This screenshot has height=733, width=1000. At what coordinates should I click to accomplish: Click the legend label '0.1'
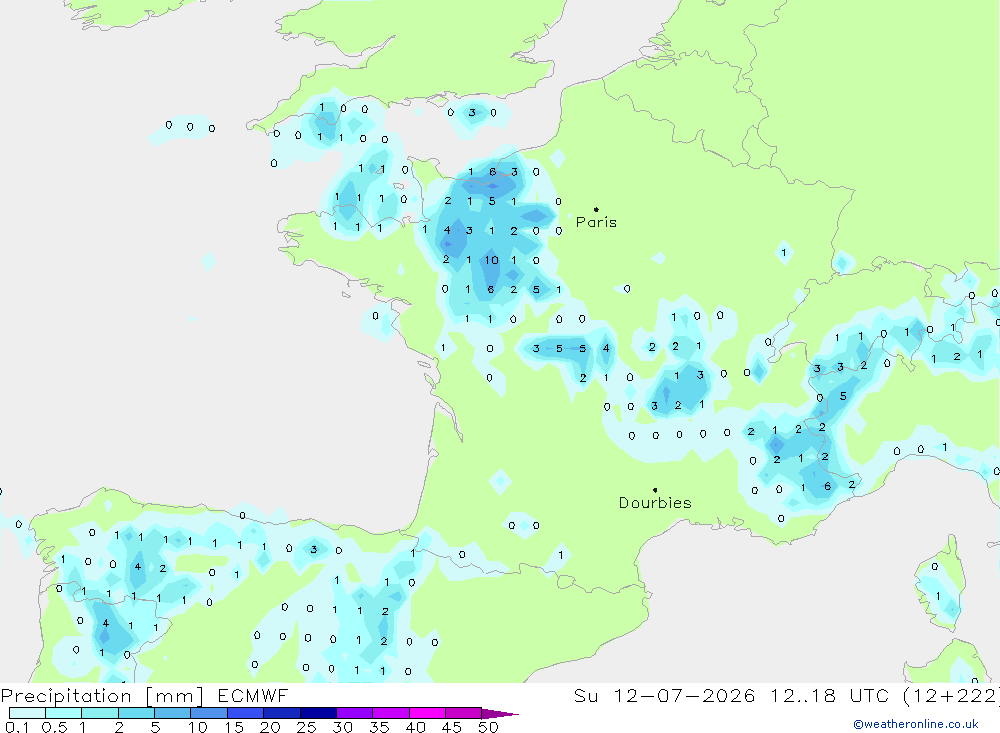[17, 727]
